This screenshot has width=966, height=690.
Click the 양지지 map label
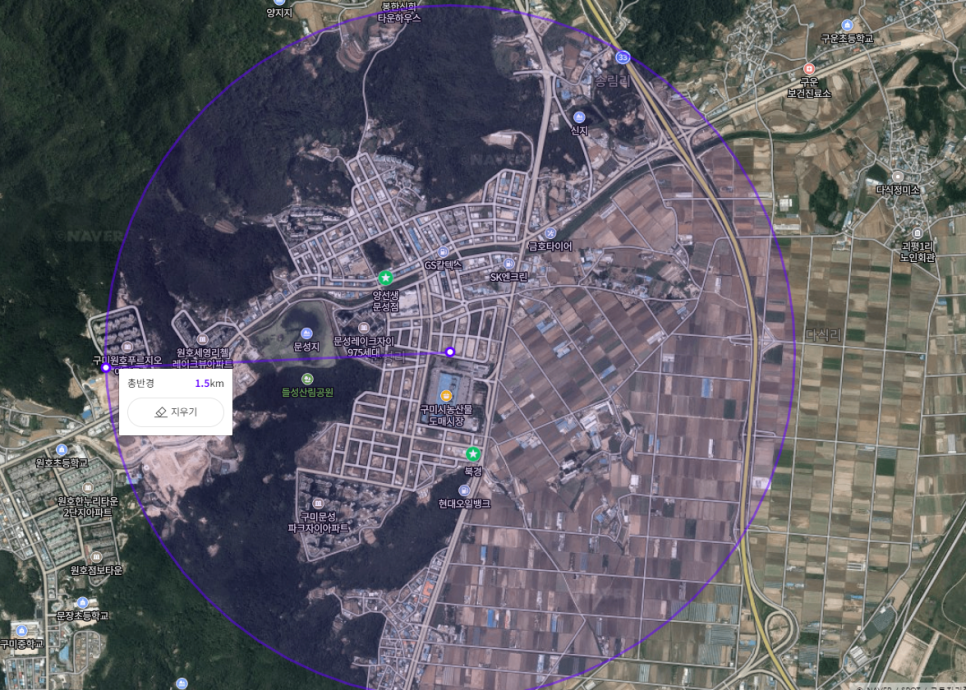click(x=279, y=12)
